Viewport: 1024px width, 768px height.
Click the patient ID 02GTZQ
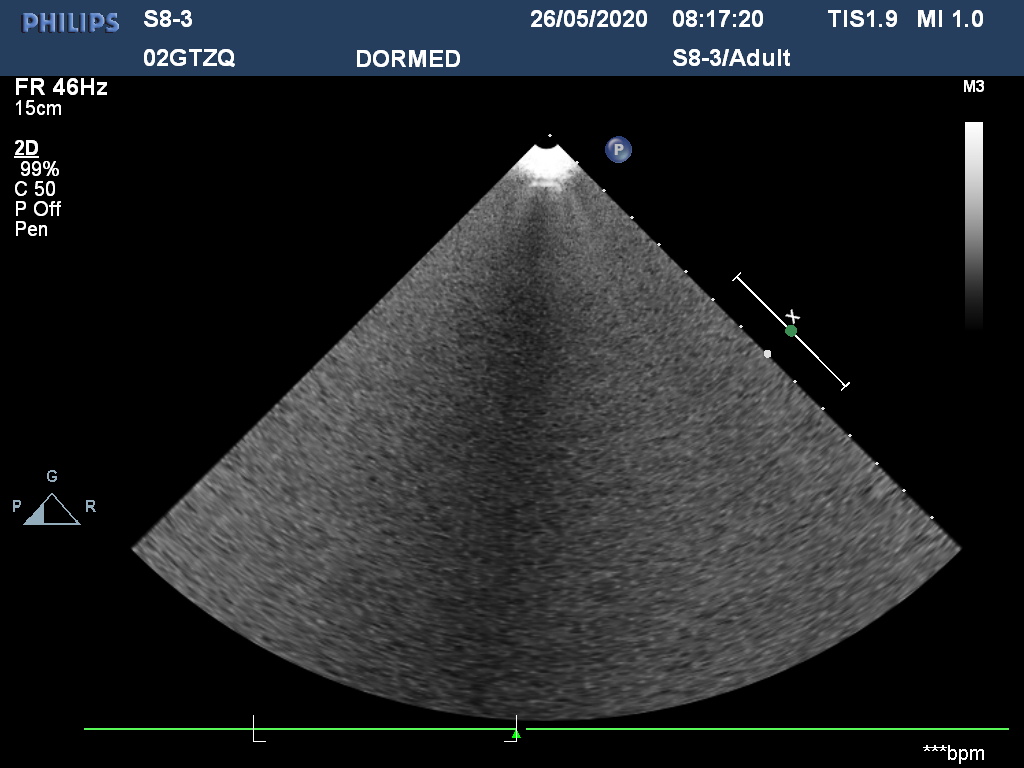click(189, 58)
